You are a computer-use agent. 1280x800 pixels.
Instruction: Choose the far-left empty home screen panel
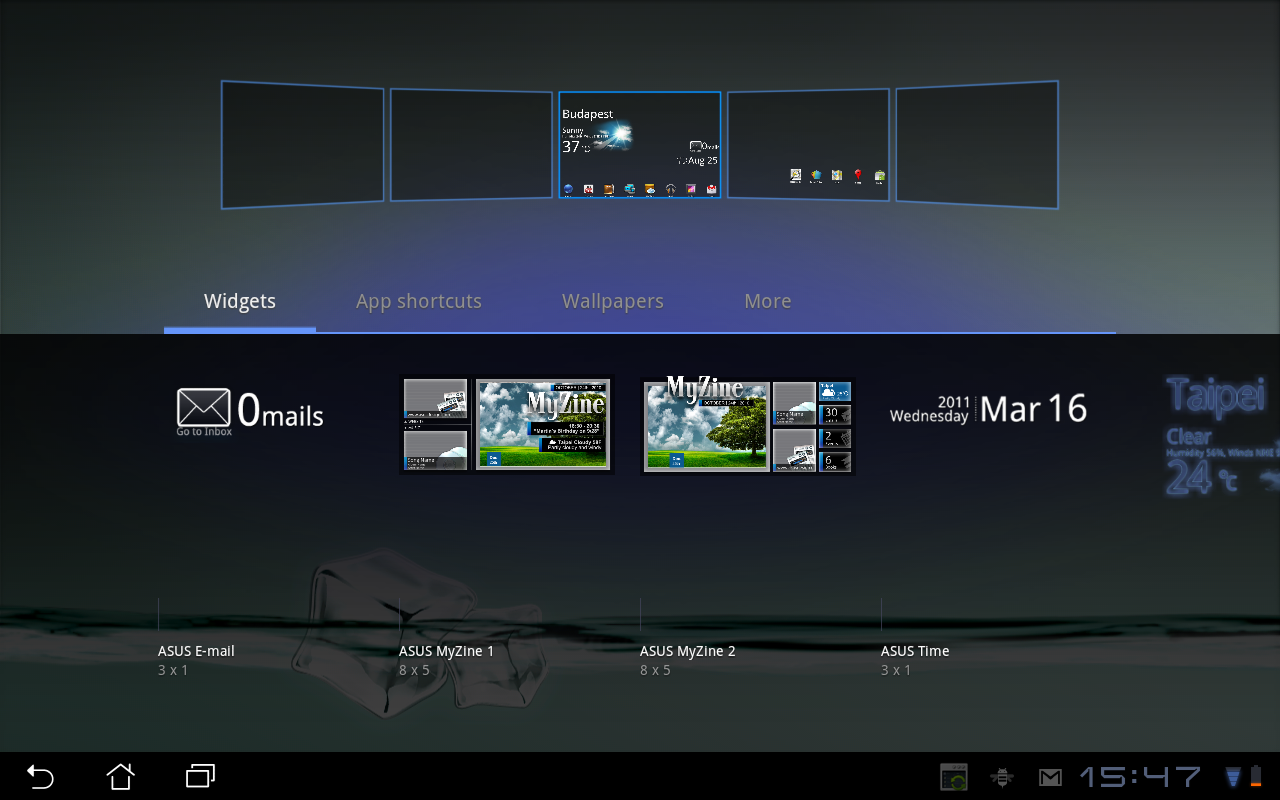[302, 145]
